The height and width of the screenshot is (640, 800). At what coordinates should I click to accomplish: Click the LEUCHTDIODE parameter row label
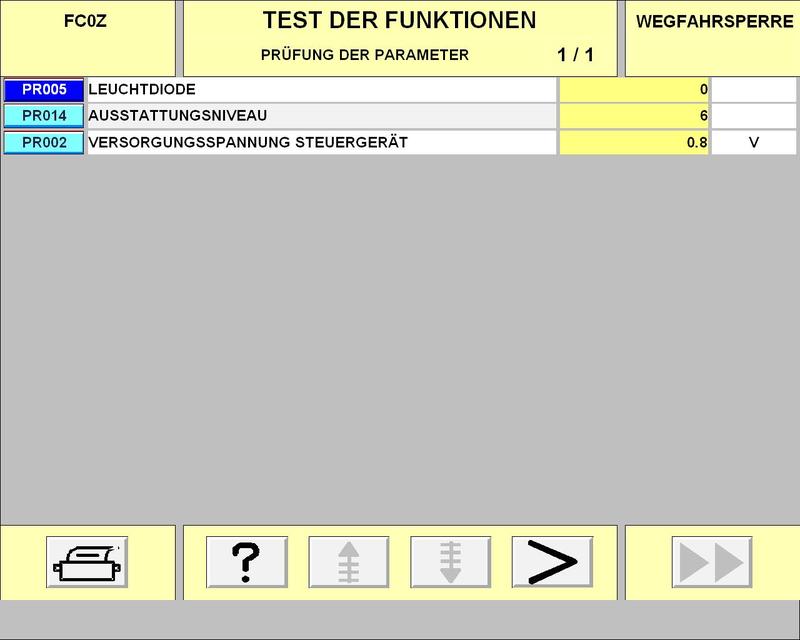[x=320, y=90]
